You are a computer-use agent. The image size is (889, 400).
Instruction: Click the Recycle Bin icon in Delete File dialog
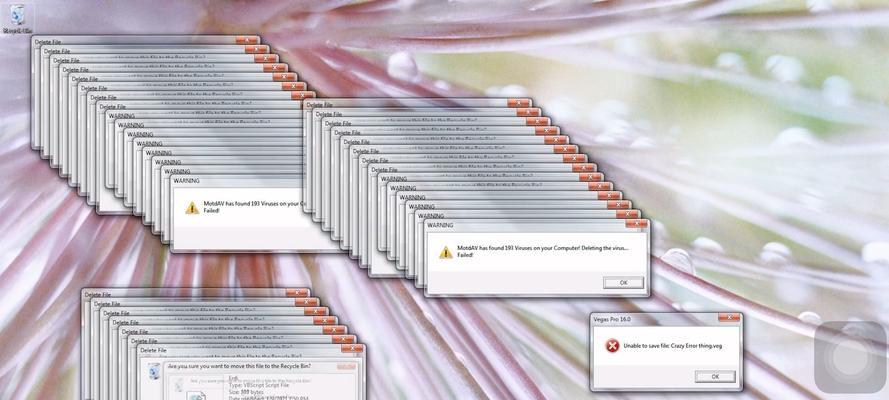tap(153, 372)
